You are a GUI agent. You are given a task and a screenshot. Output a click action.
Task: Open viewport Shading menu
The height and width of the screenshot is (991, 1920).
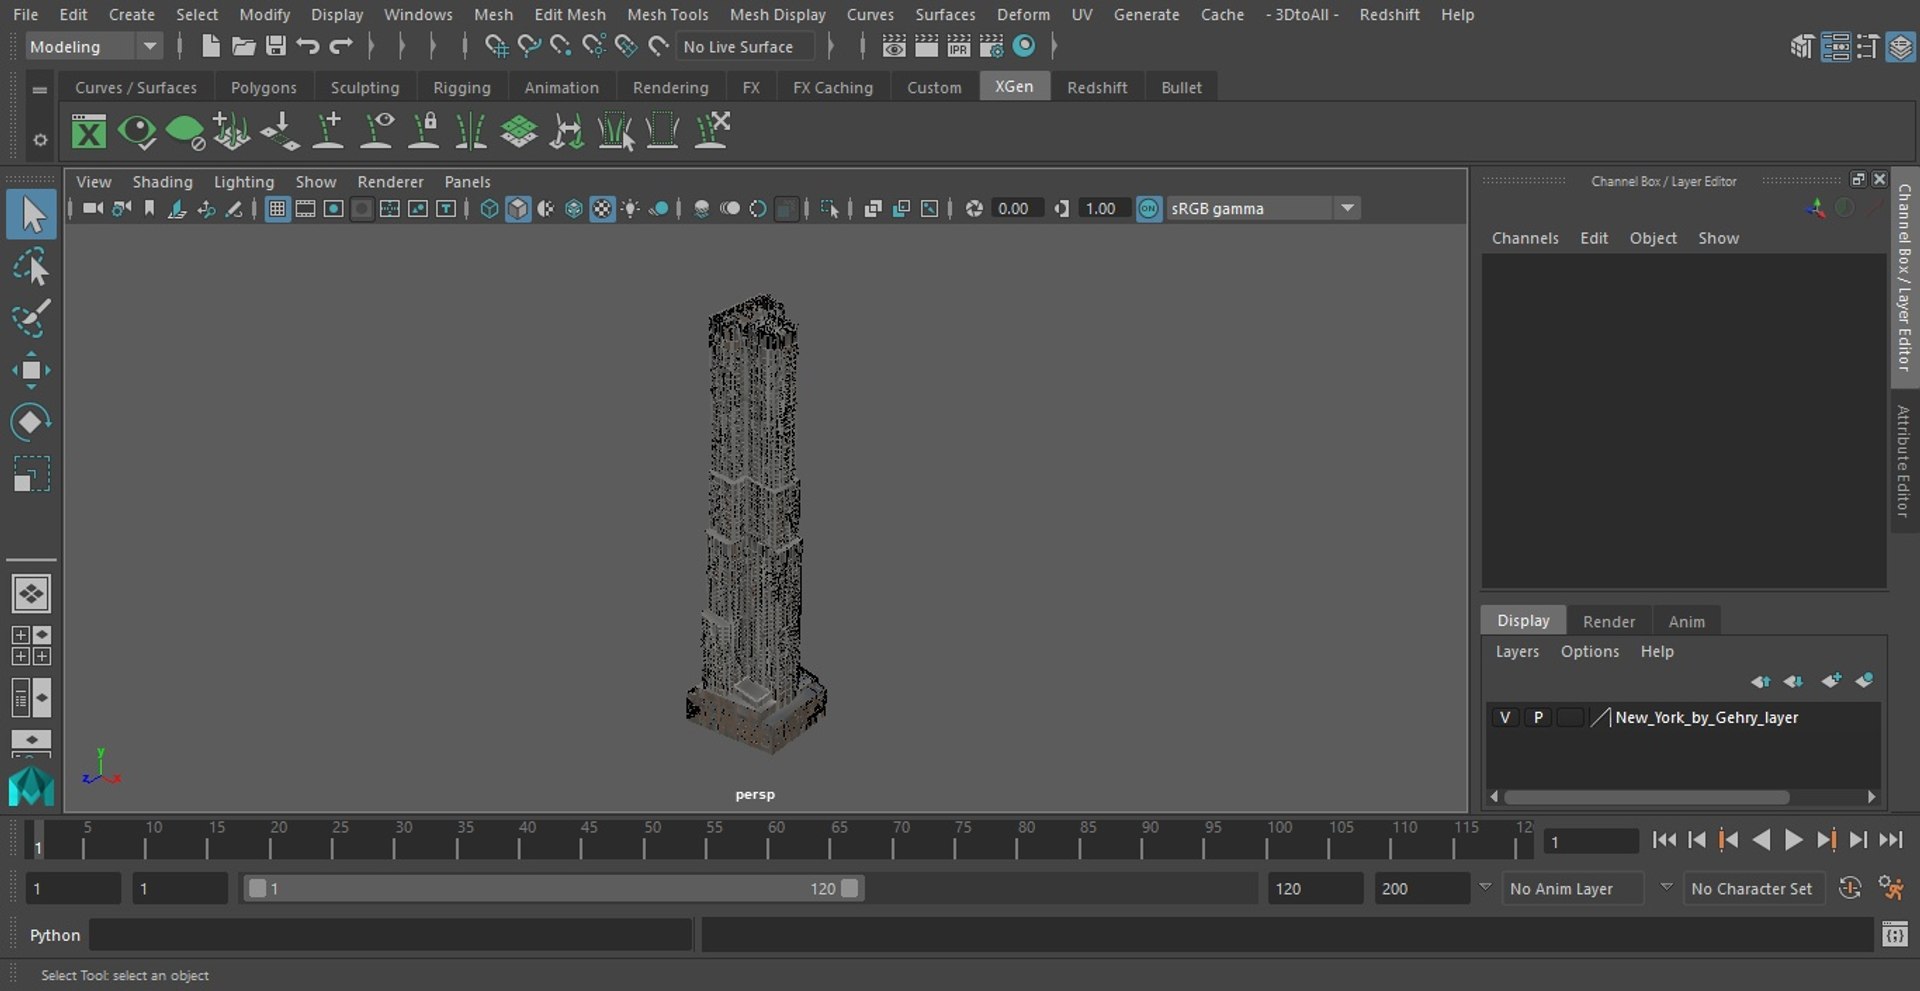tap(162, 181)
